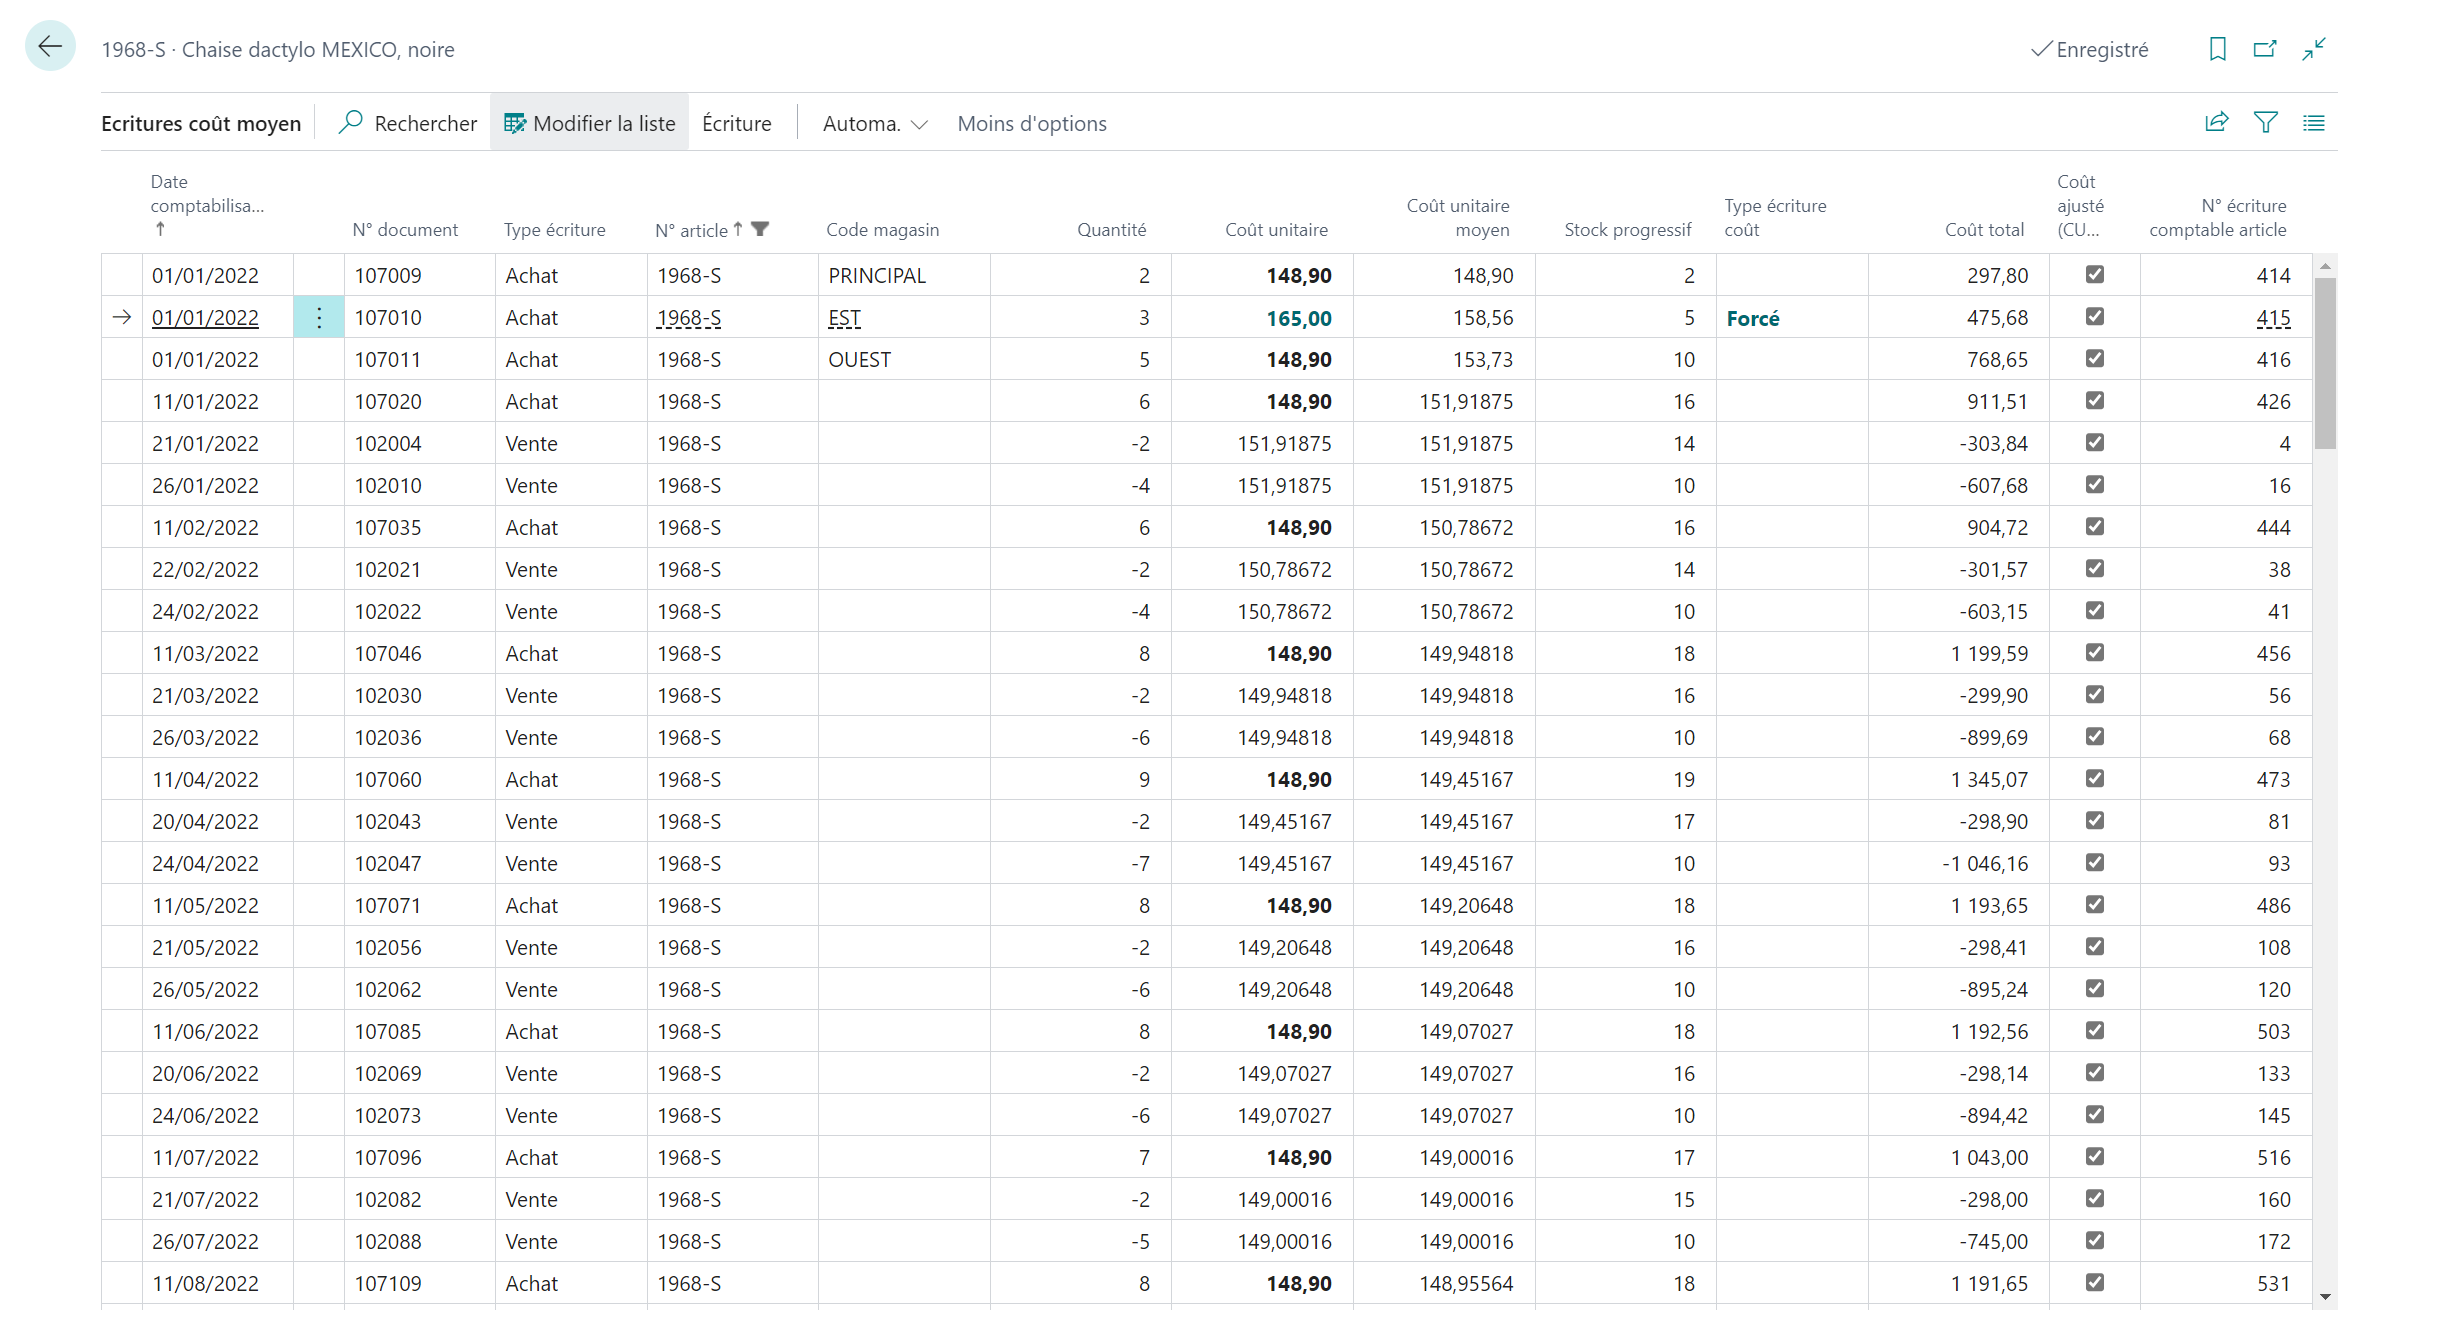The width and height of the screenshot is (2439, 1343).
Task: Click total cost -1 046,16 cell
Action: (1958, 863)
